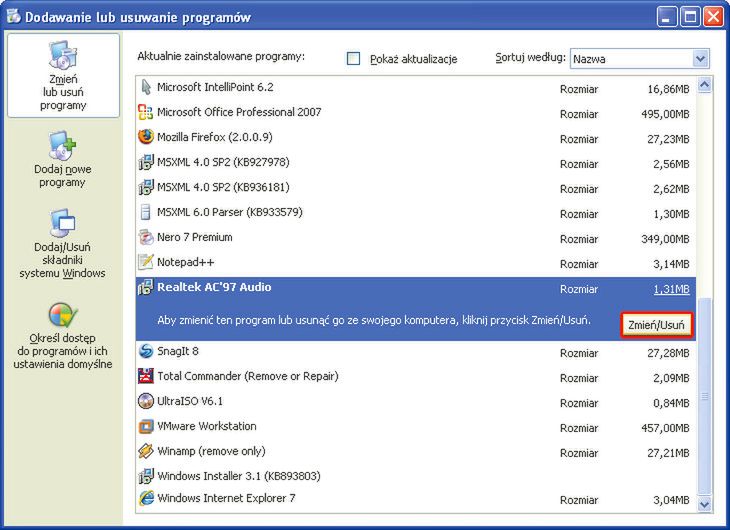Select MSXML 6.0 Parser (KB933579) entry

(x=416, y=212)
